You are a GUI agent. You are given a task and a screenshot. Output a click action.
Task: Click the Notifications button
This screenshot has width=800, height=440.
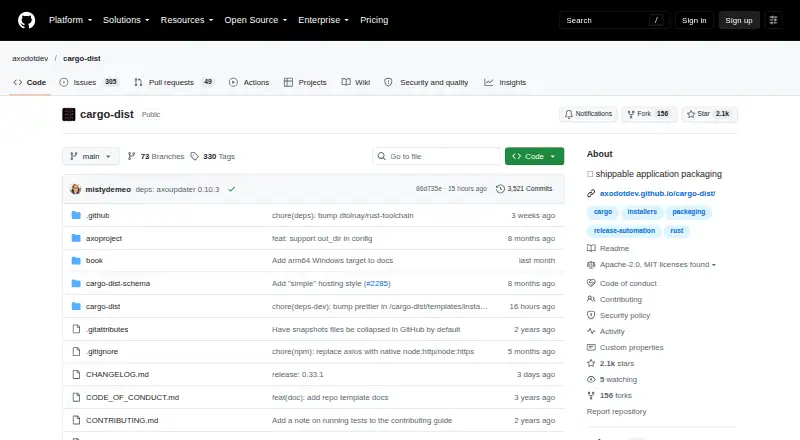pyautogui.click(x=588, y=114)
